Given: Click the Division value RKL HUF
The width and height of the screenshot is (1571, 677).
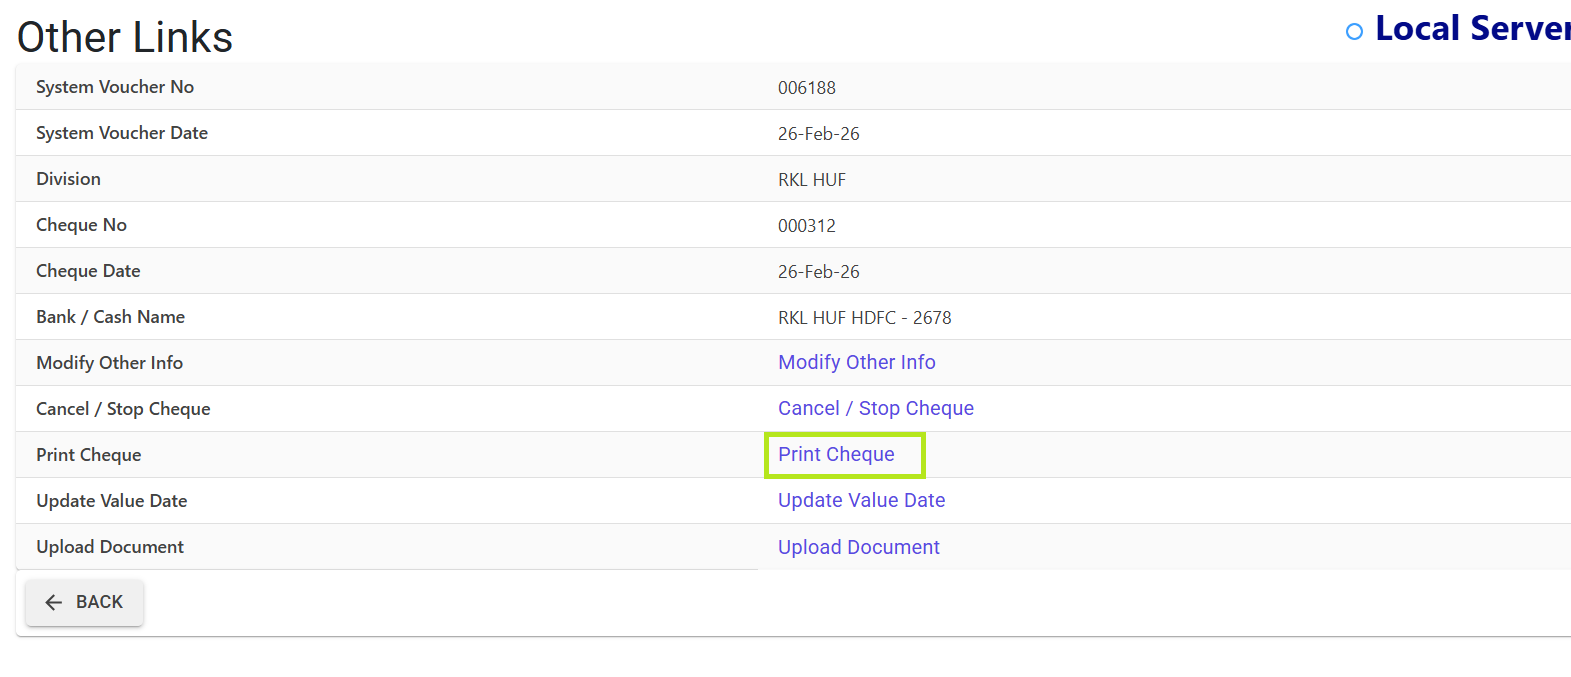Looking at the screenshot, I should click(812, 180).
